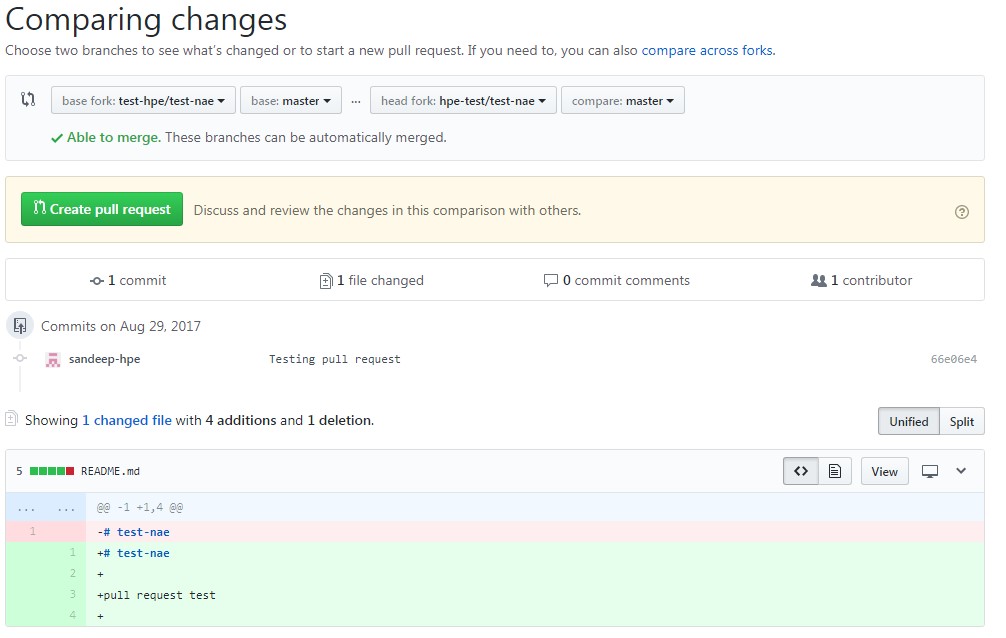Click the commit icon next to 1 commit
Image resolution: width=1006 pixels, height=638 pixels.
96,281
